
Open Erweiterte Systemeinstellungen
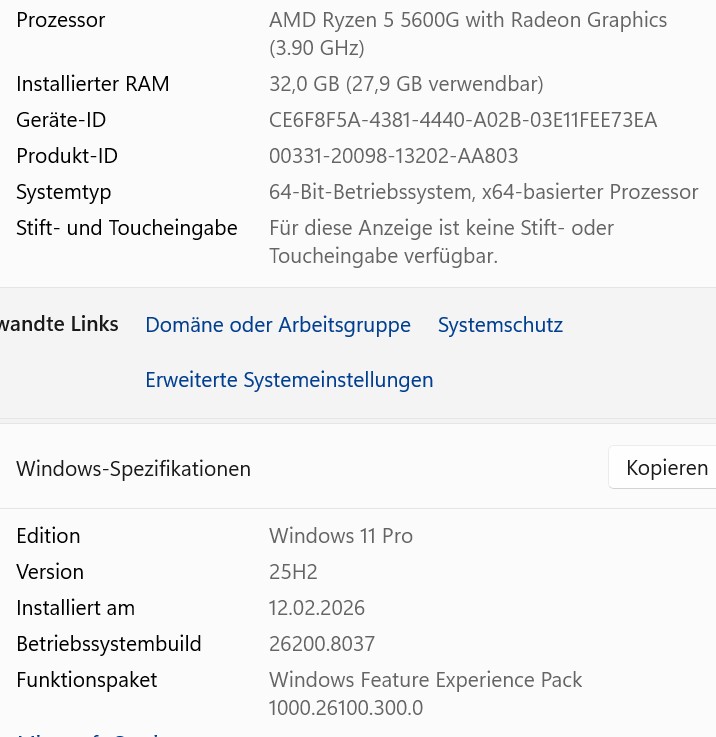click(289, 380)
